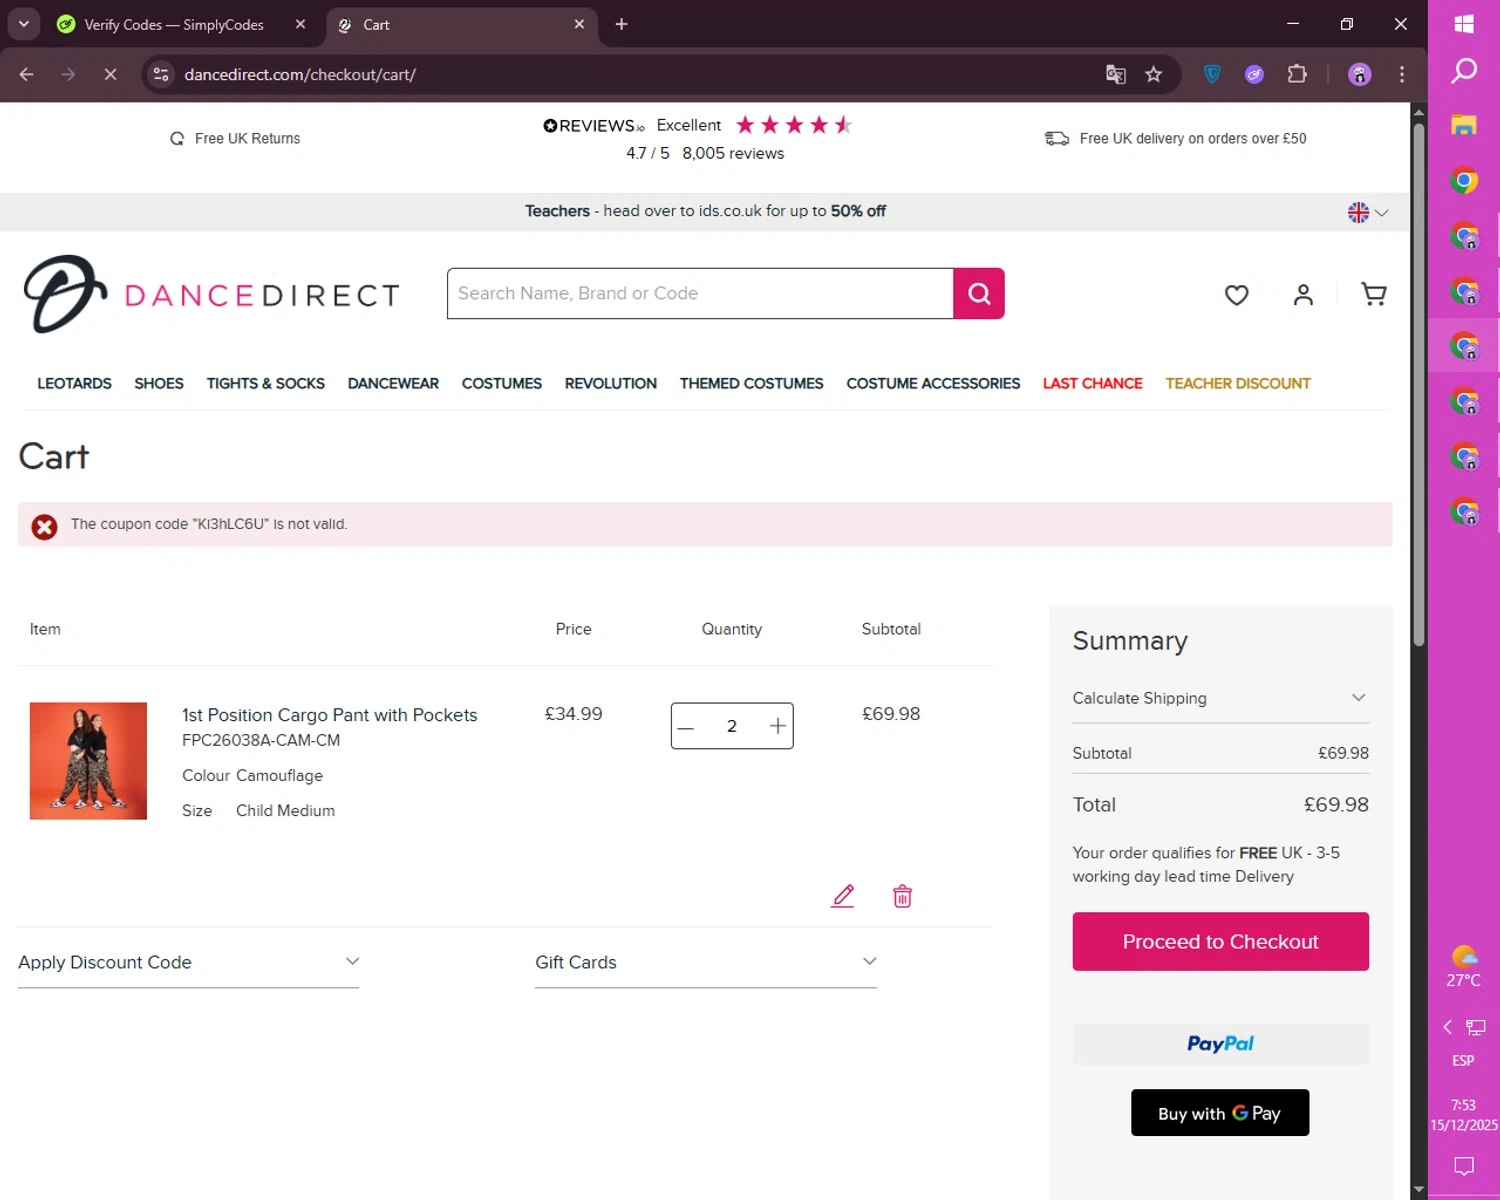This screenshot has width=1500, height=1200.
Task: Open the tab search dropdown arrow
Action: click(23, 24)
